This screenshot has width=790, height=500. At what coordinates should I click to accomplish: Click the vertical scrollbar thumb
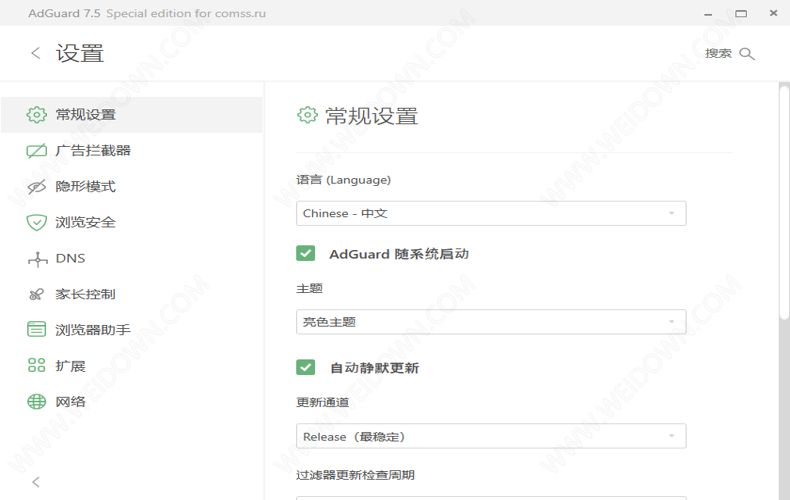click(x=784, y=202)
